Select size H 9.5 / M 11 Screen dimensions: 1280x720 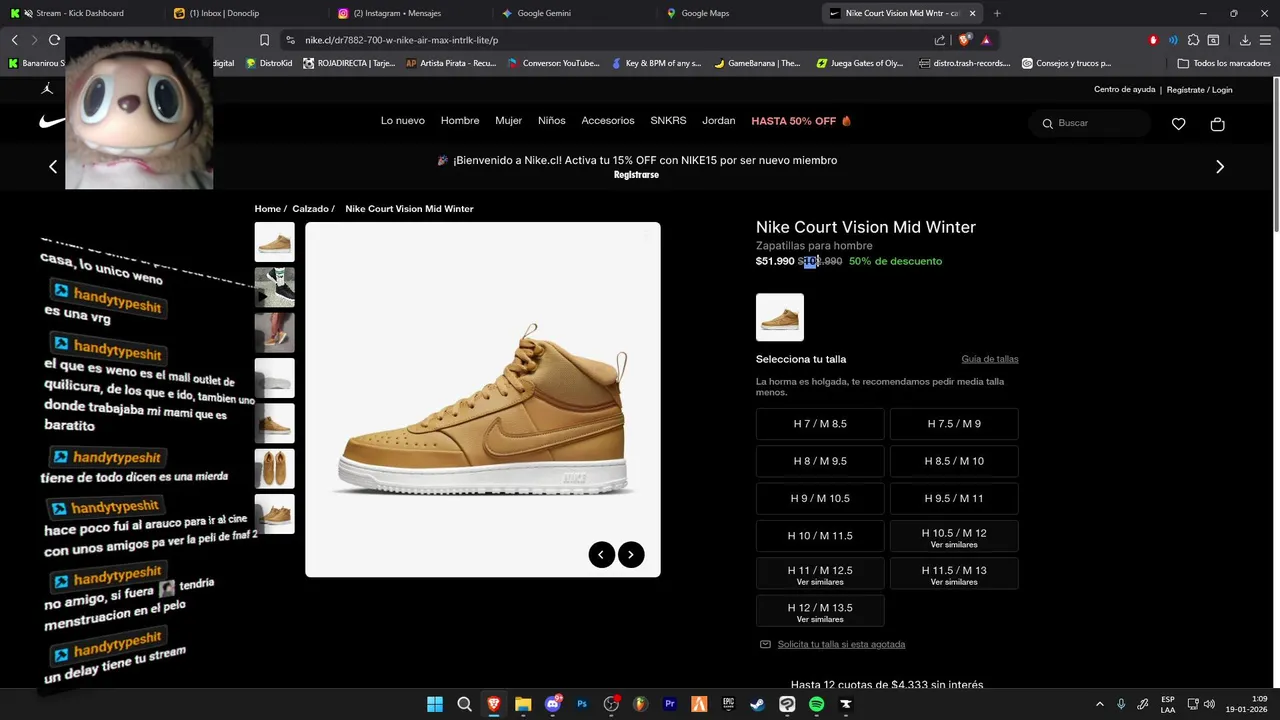954,498
